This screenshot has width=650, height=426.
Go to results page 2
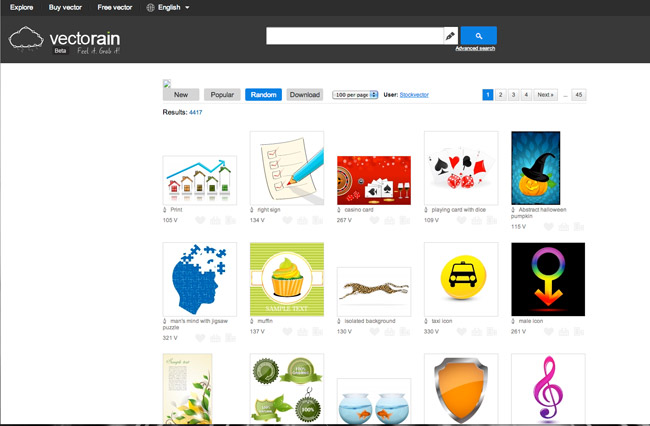tap(501, 94)
